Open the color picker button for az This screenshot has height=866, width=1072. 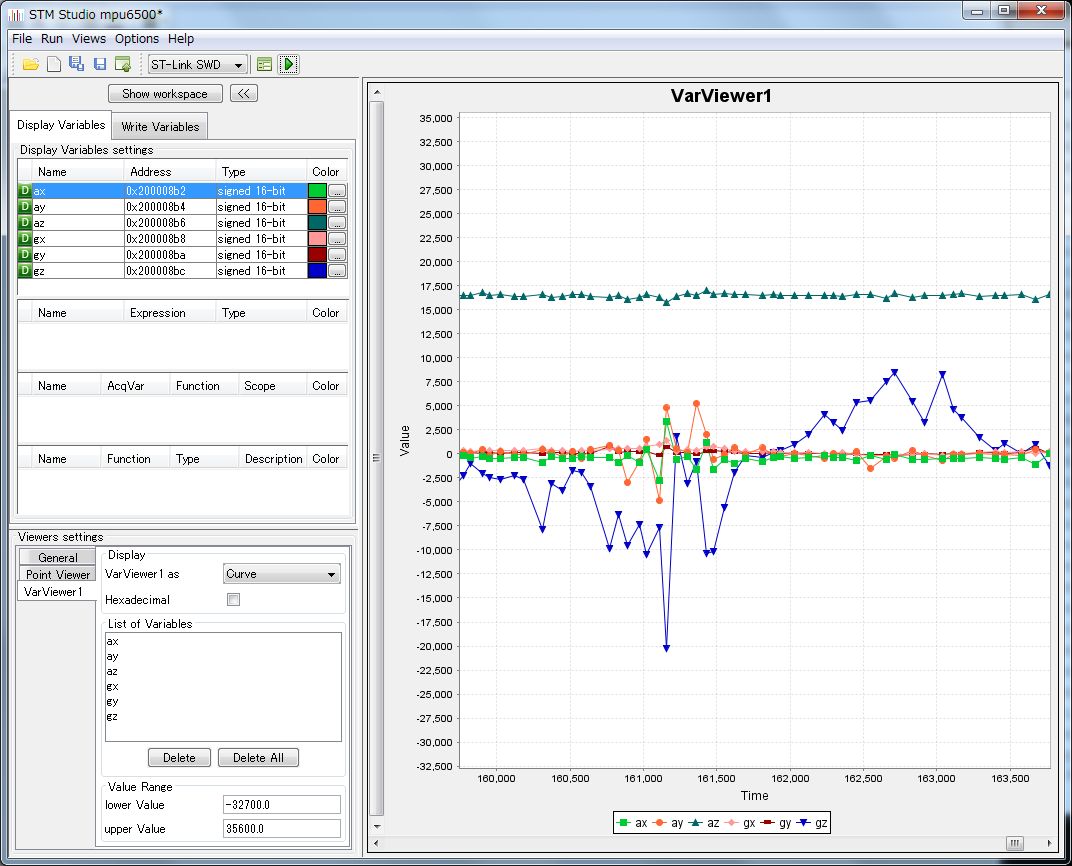[337, 223]
